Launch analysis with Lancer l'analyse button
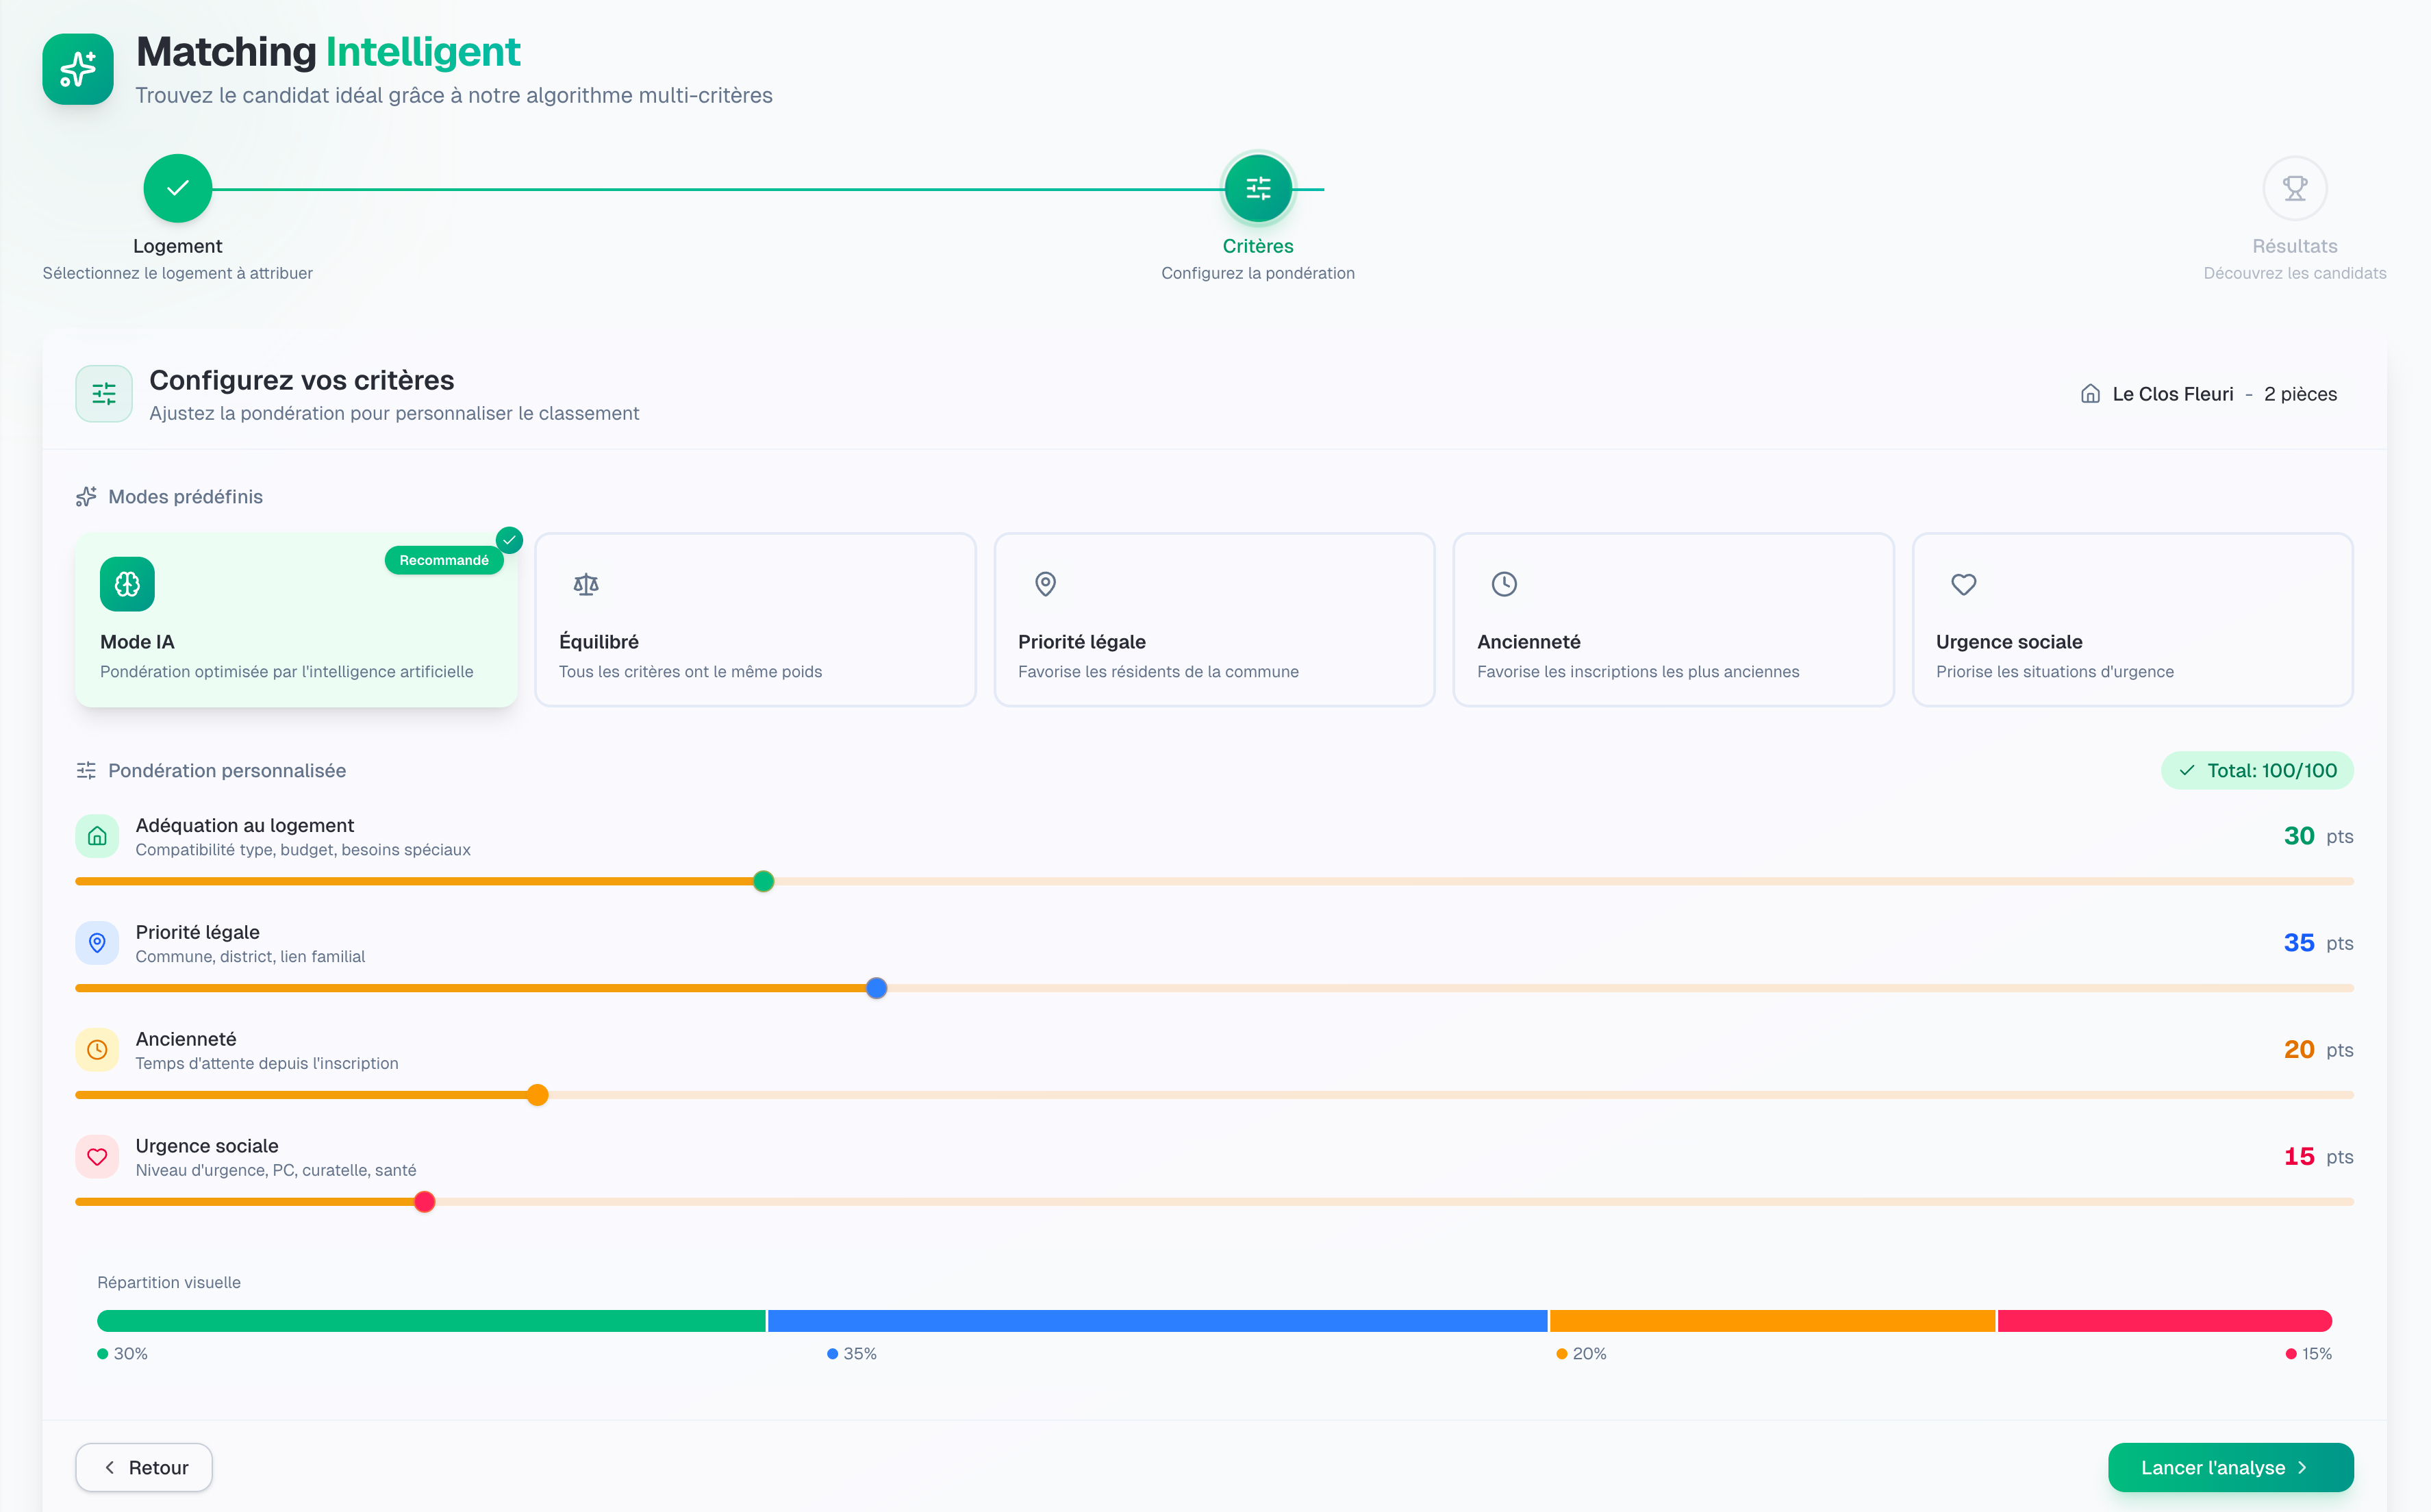The image size is (2431, 1512). click(x=2229, y=1467)
